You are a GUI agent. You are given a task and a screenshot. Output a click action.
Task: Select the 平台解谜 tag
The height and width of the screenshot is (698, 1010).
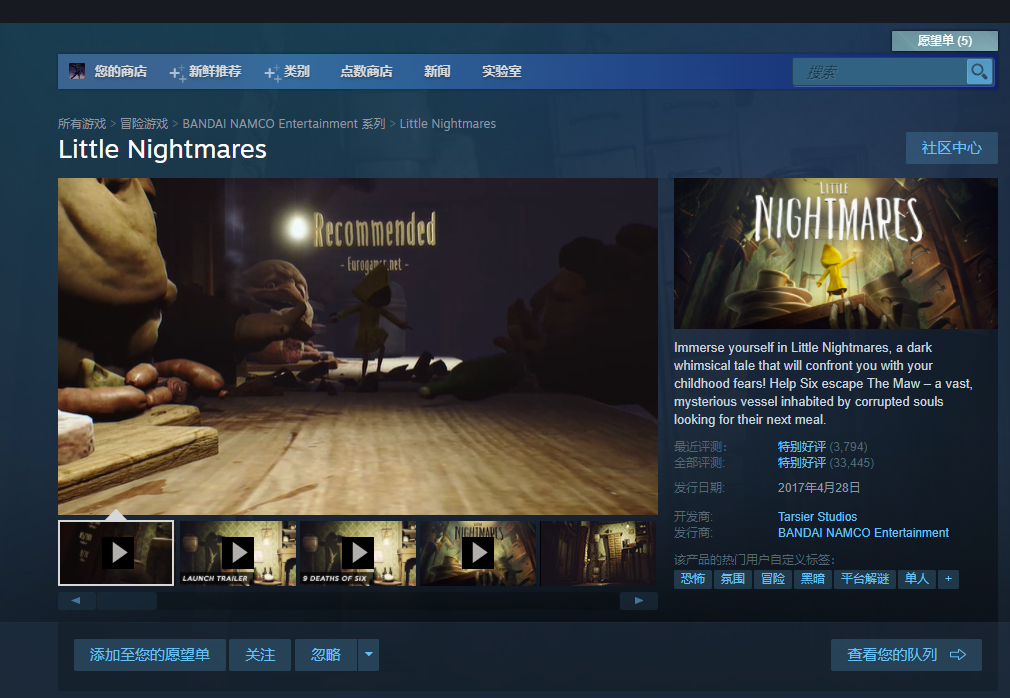pyautogui.click(x=865, y=579)
